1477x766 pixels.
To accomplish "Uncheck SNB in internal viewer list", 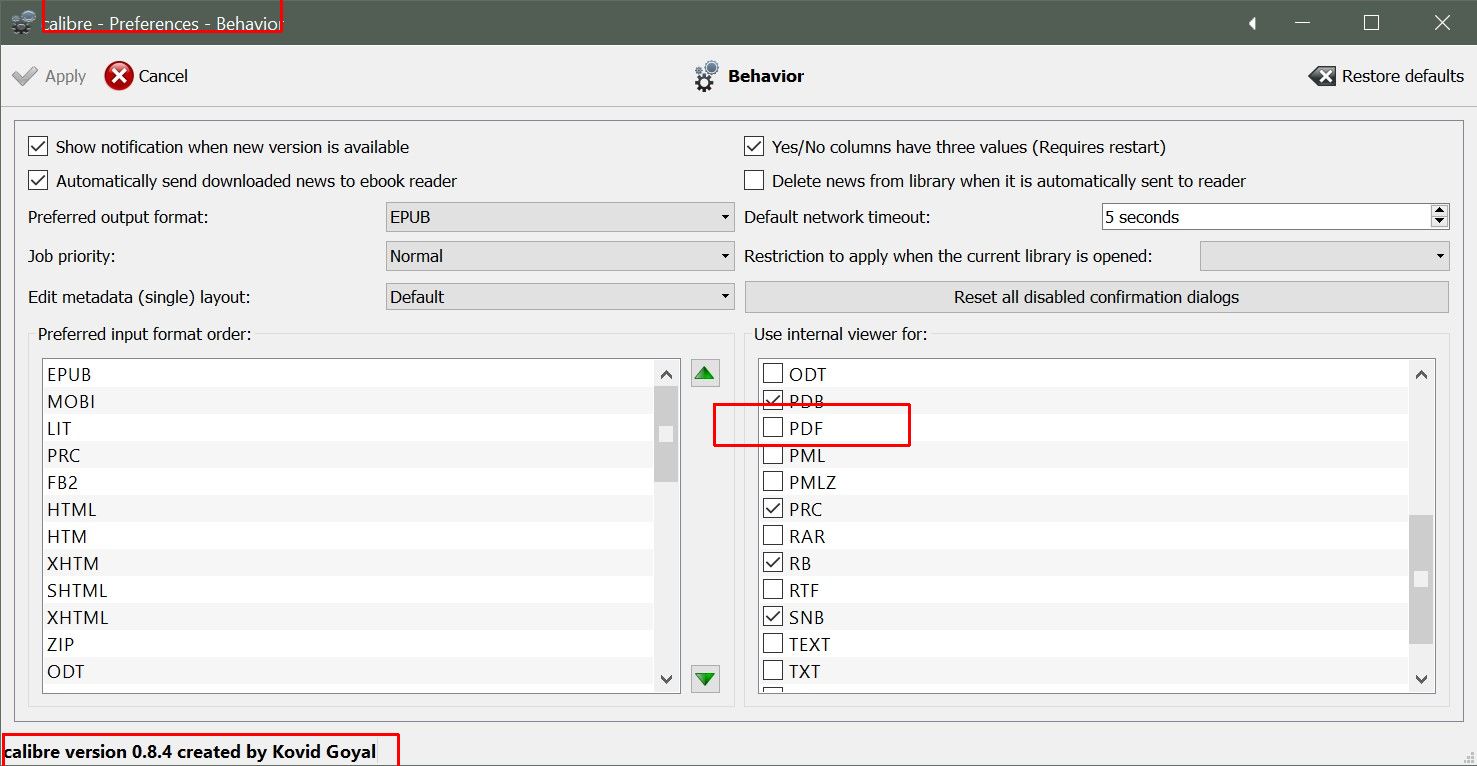I will click(x=773, y=617).
